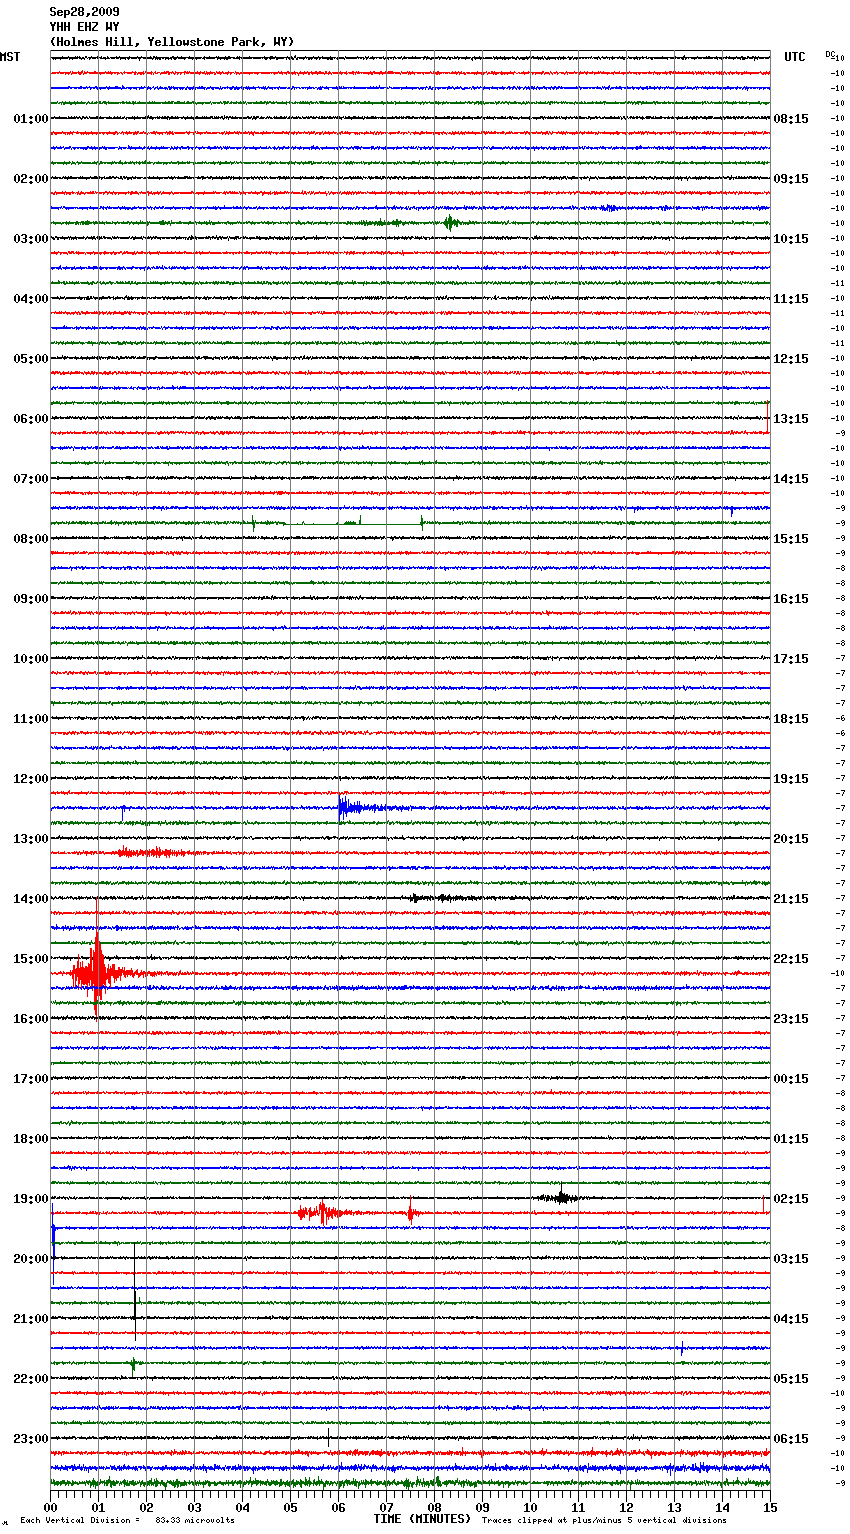
Task: Click the 18:15 UTC time label
Action: tap(791, 719)
